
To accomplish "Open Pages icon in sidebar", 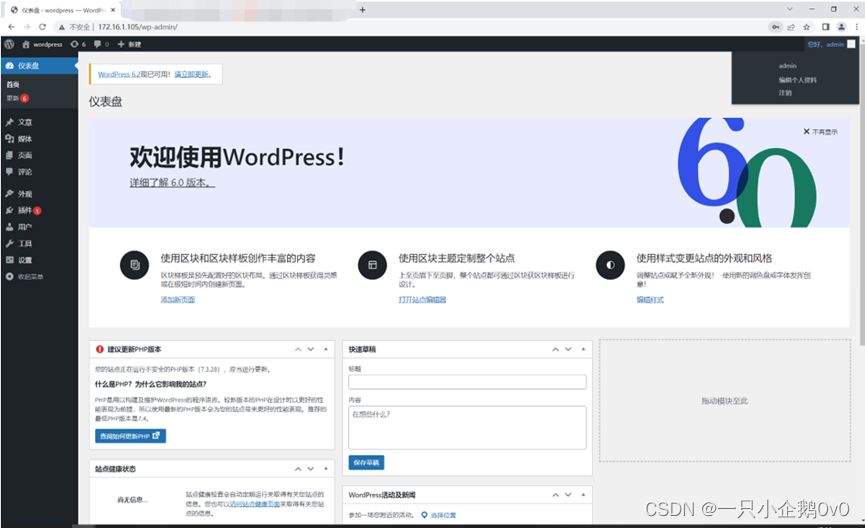I will coord(9,155).
